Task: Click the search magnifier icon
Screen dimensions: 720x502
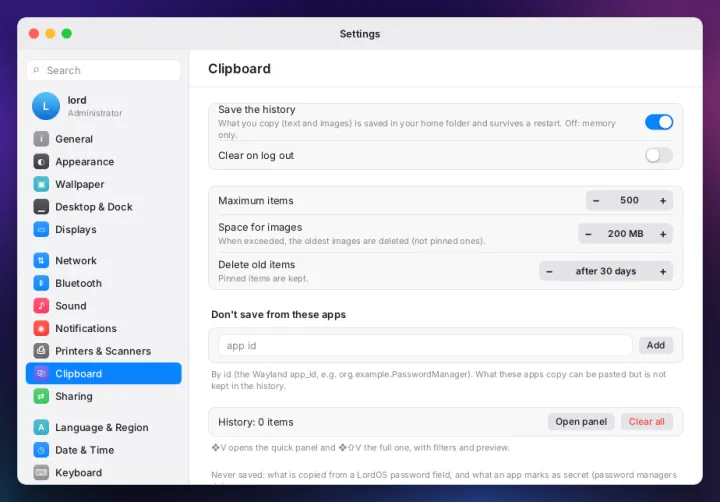Action: [36, 70]
